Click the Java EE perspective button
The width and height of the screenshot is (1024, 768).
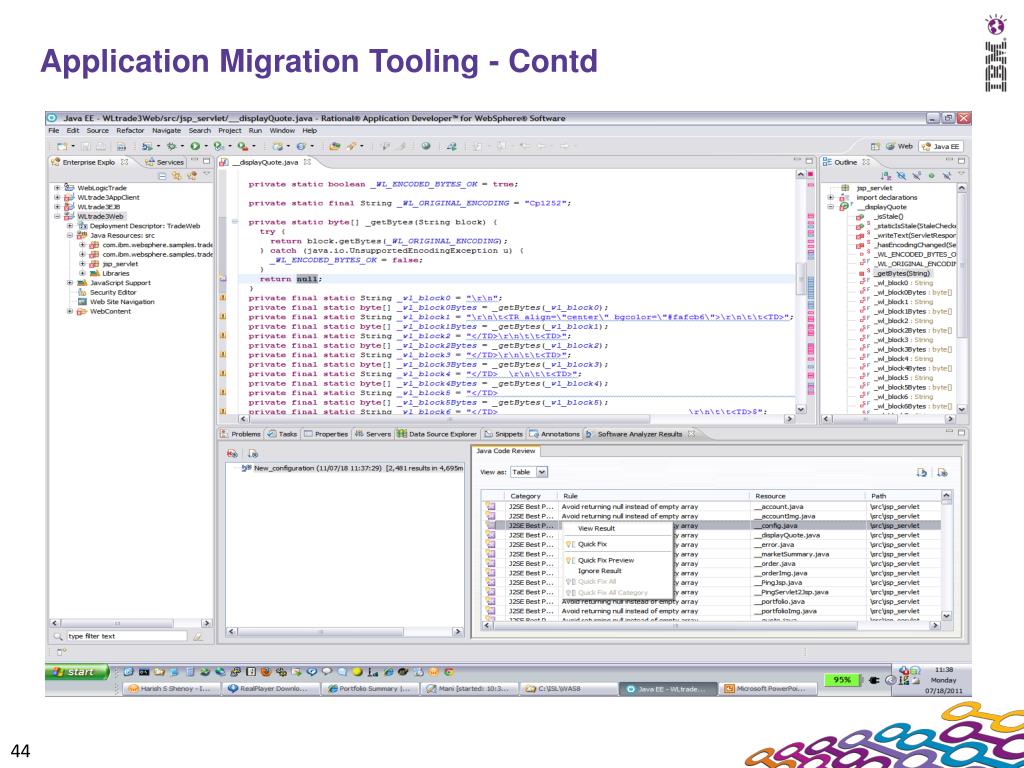(940, 147)
